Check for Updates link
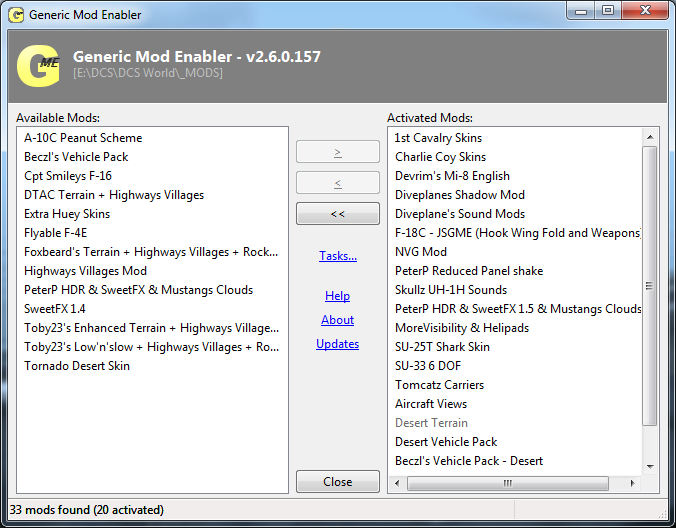This screenshot has width=676, height=528. pos(337,344)
